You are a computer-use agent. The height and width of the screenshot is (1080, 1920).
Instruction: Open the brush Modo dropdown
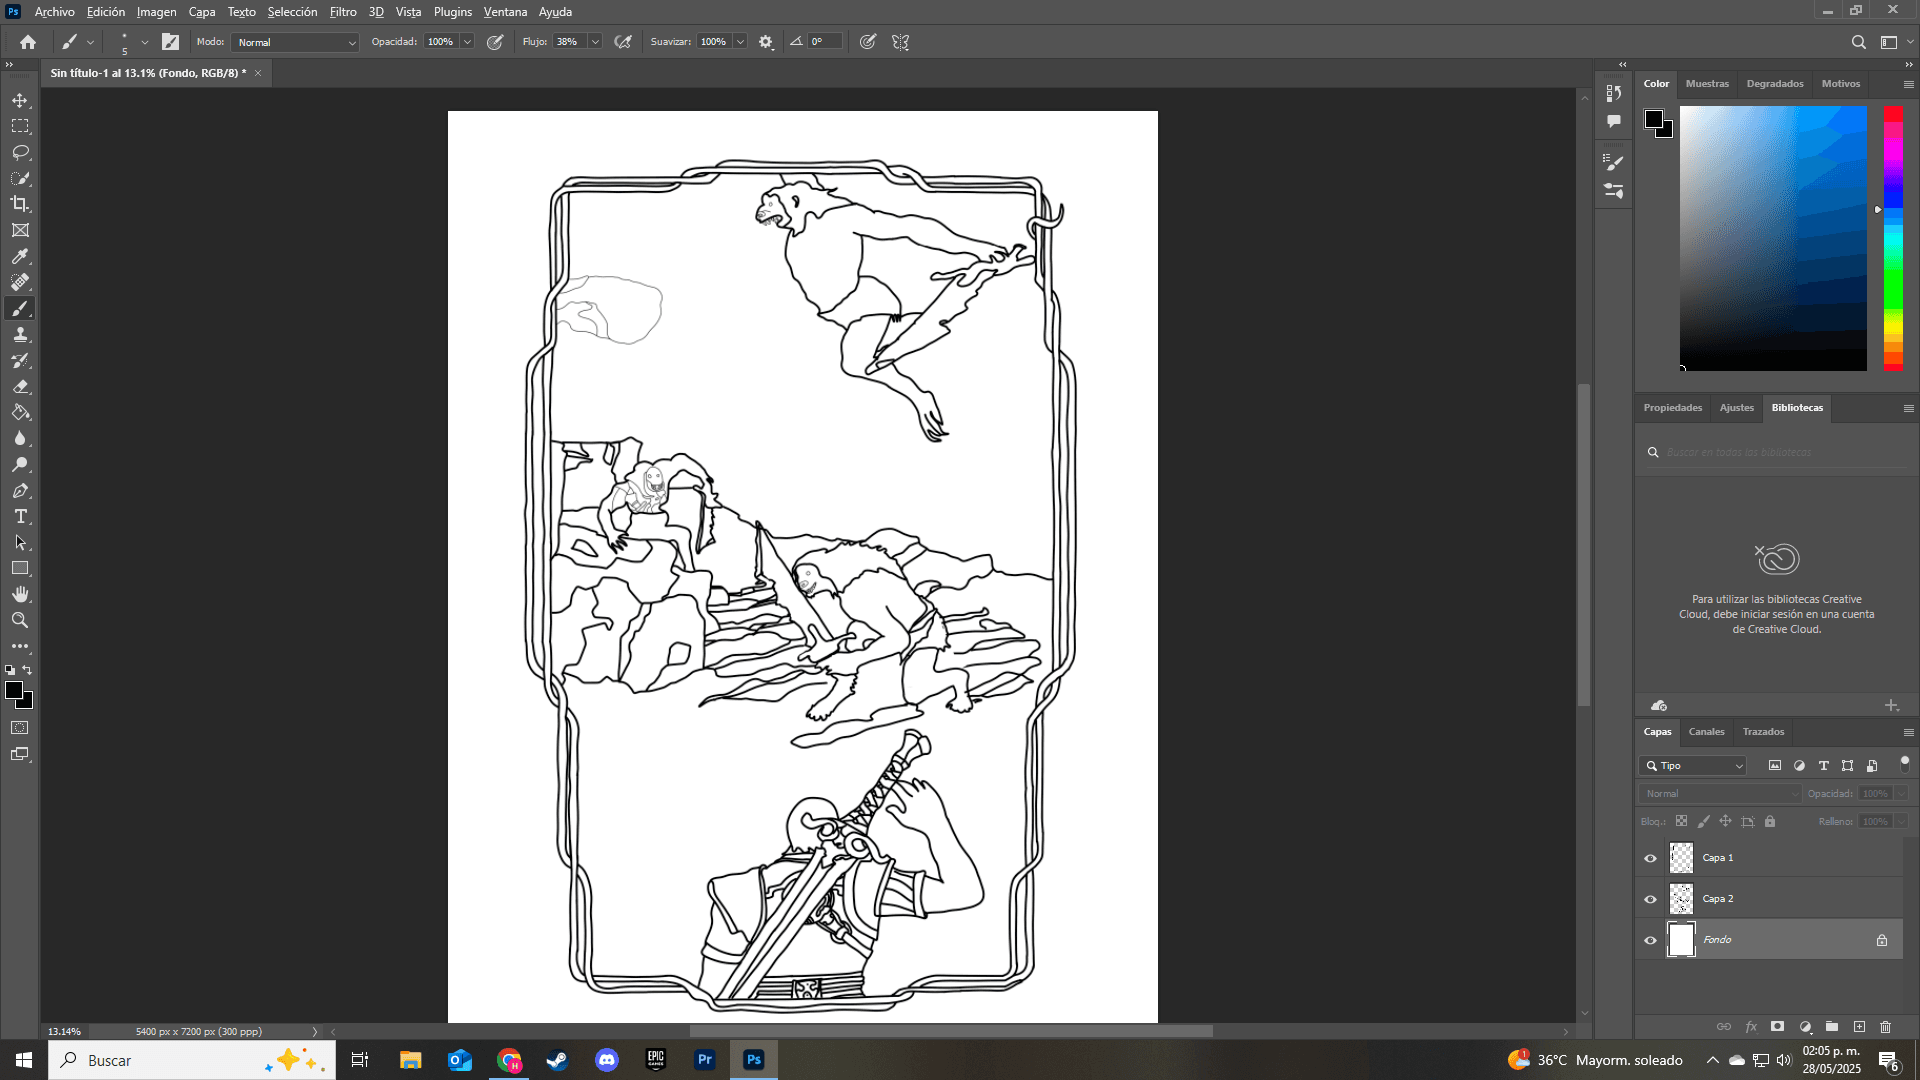295,42
